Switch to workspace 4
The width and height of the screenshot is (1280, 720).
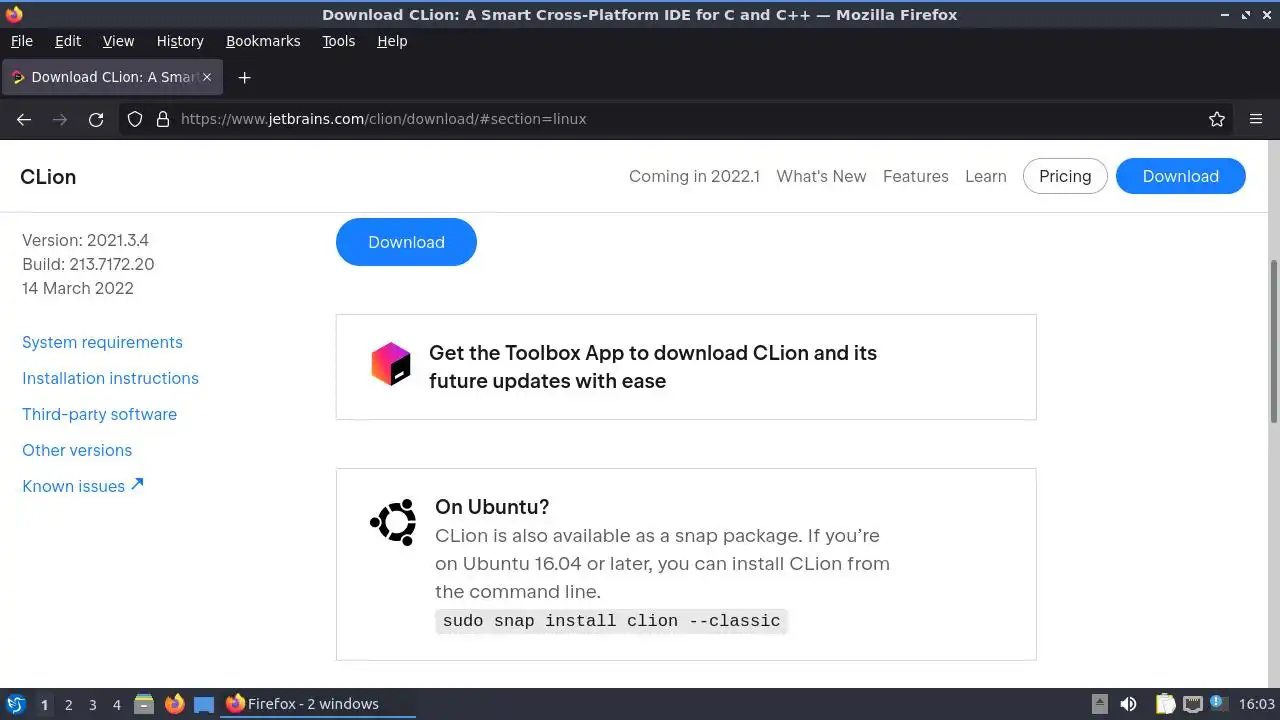[116, 705]
